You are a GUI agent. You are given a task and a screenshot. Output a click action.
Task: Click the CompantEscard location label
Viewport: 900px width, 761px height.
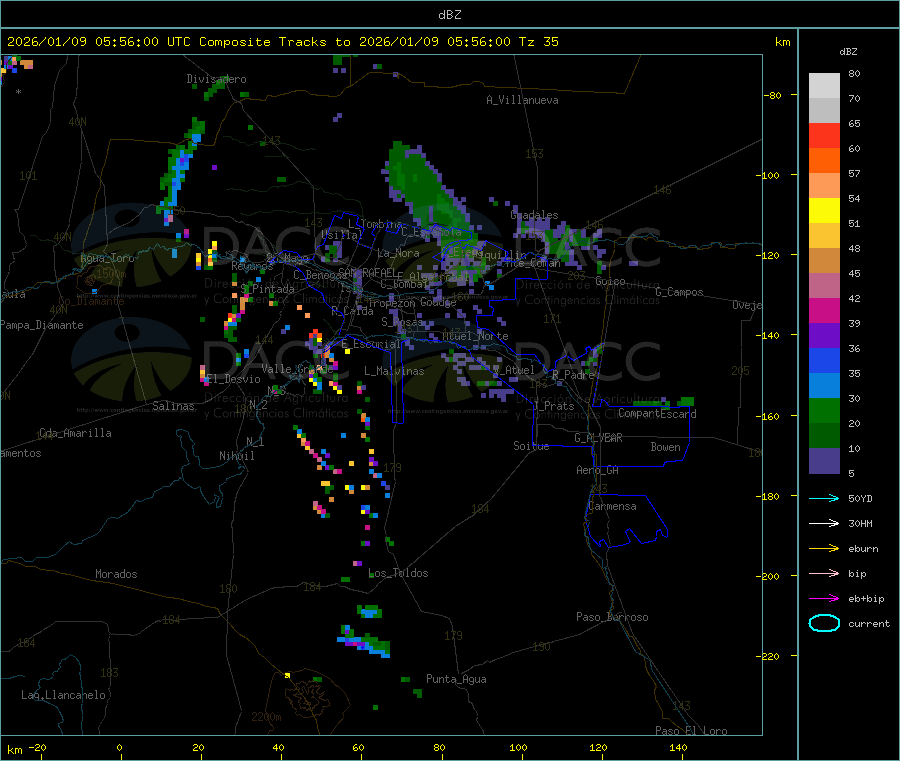(x=657, y=413)
